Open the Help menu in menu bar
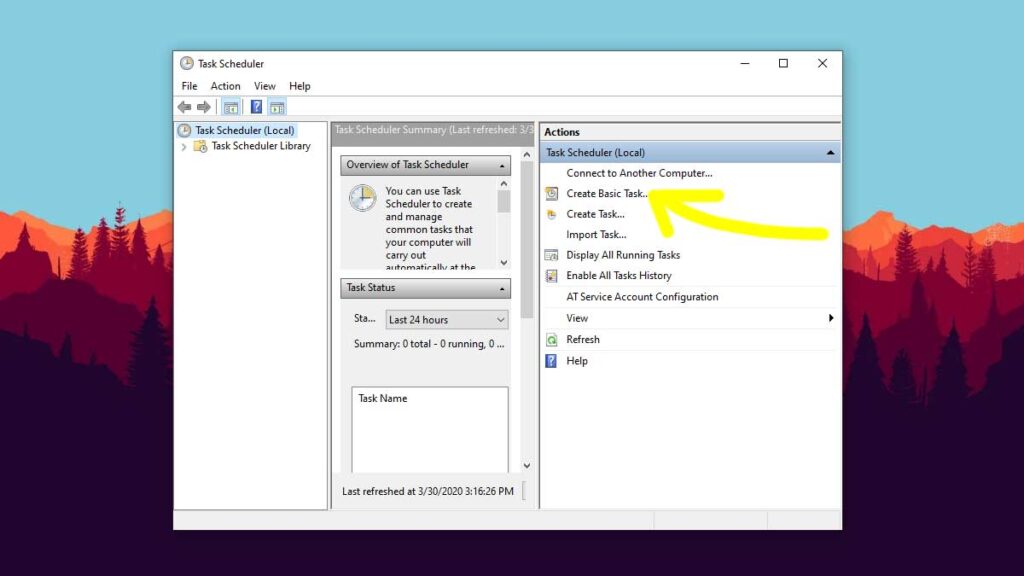Viewport: 1024px width, 576px height. [x=300, y=86]
